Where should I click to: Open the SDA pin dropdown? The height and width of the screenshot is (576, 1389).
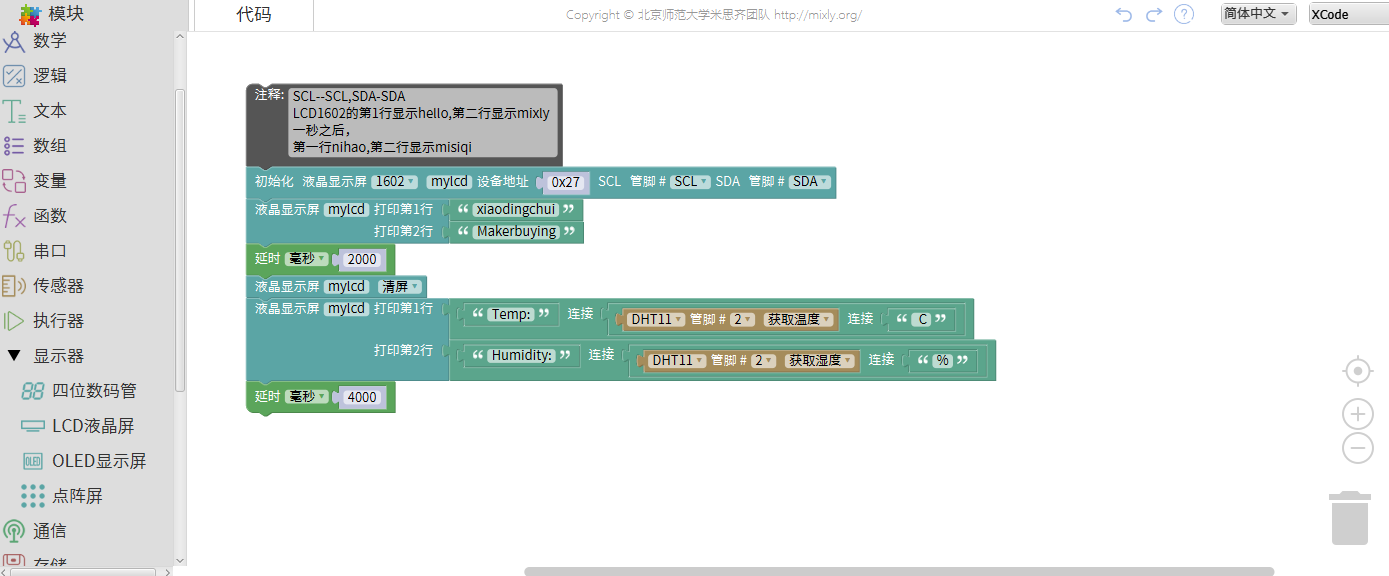point(809,182)
